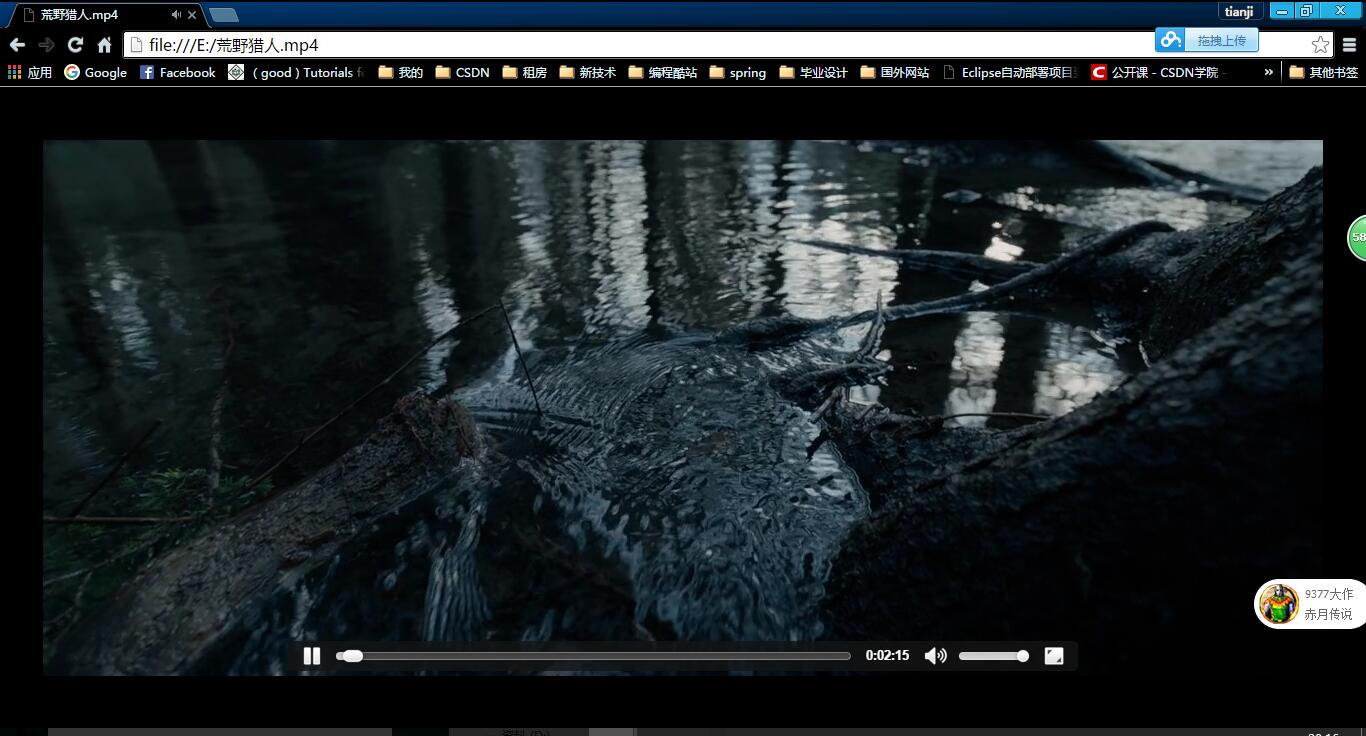Image resolution: width=1366 pixels, height=736 pixels.
Task: Open the browser home page
Action: pyautogui.click(x=104, y=45)
